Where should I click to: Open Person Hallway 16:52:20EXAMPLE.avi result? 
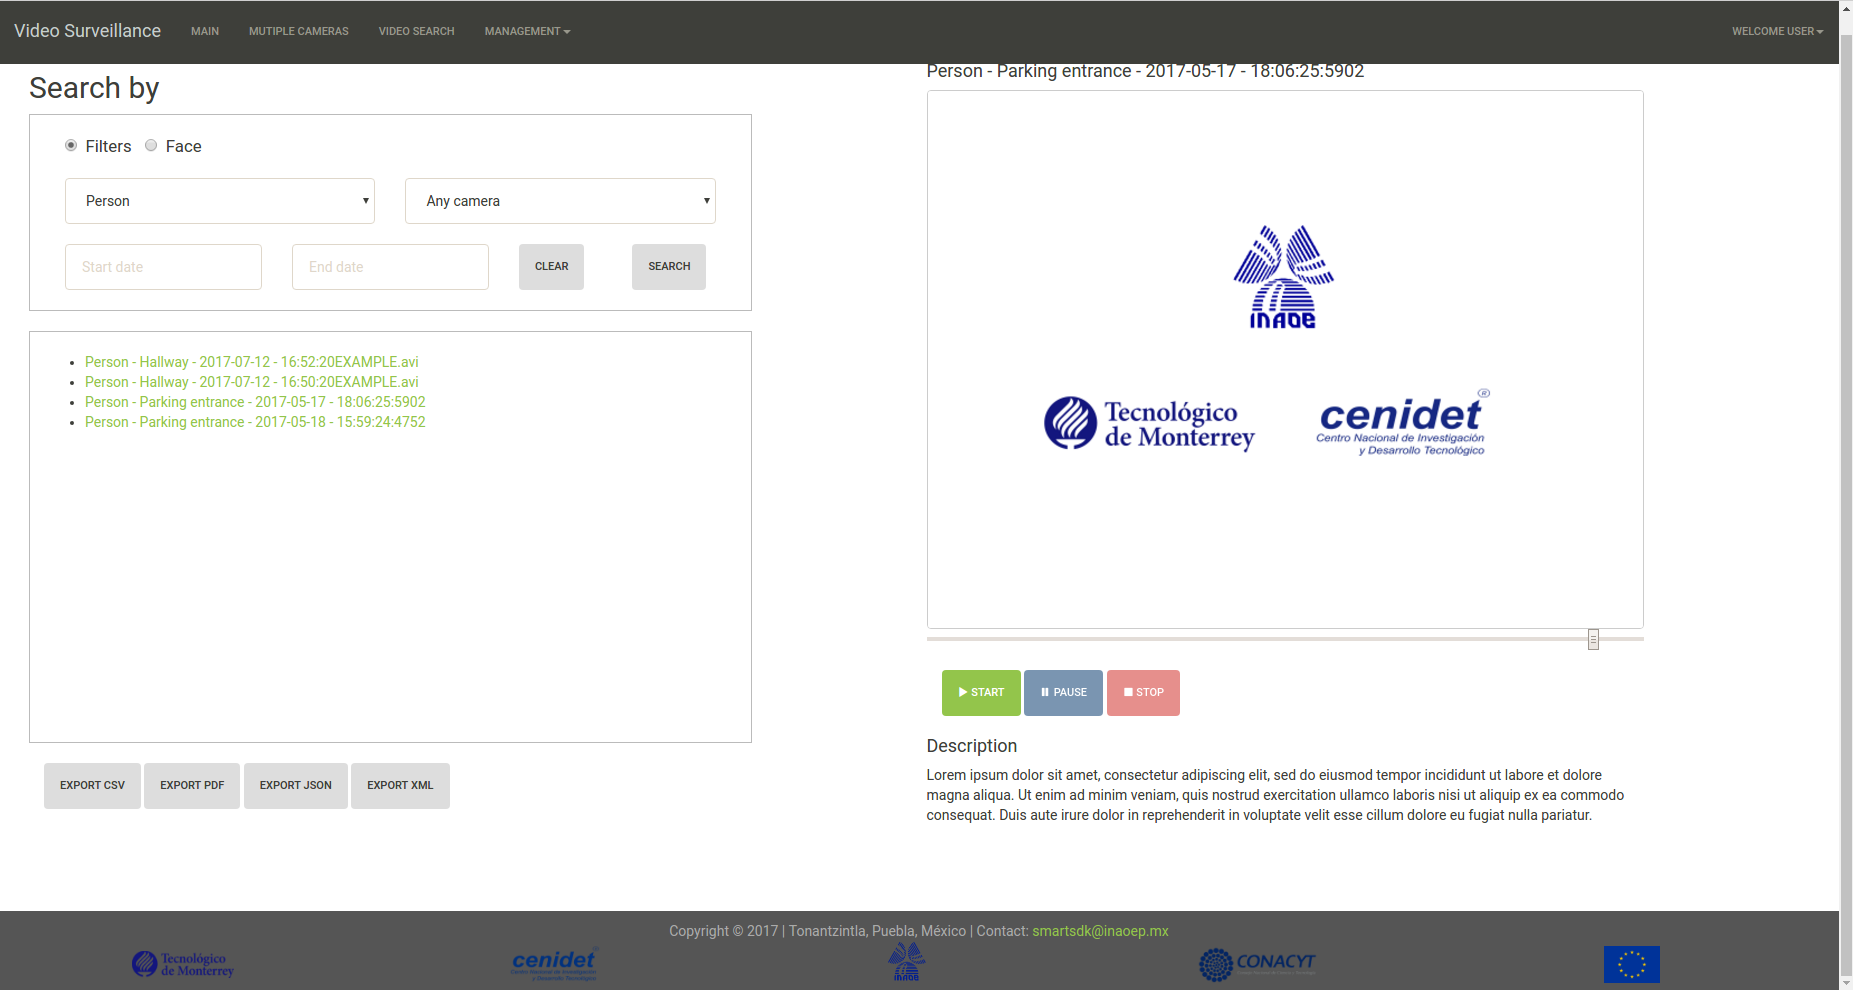(x=252, y=362)
